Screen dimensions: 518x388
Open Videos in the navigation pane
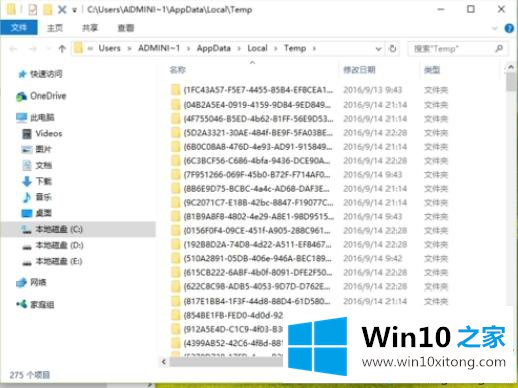pyautogui.click(x=49, y=134)
